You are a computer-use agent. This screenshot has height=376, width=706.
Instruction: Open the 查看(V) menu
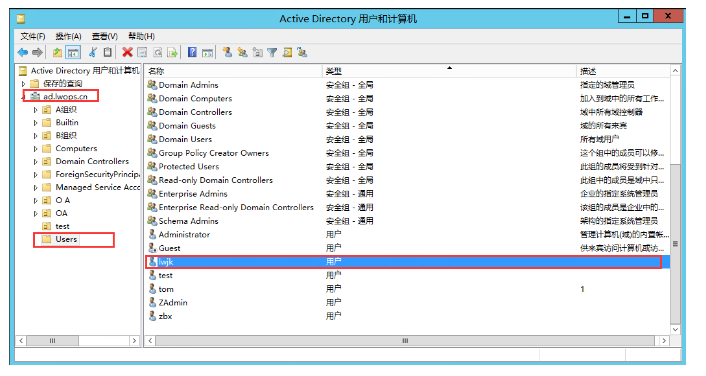point(104,36)
